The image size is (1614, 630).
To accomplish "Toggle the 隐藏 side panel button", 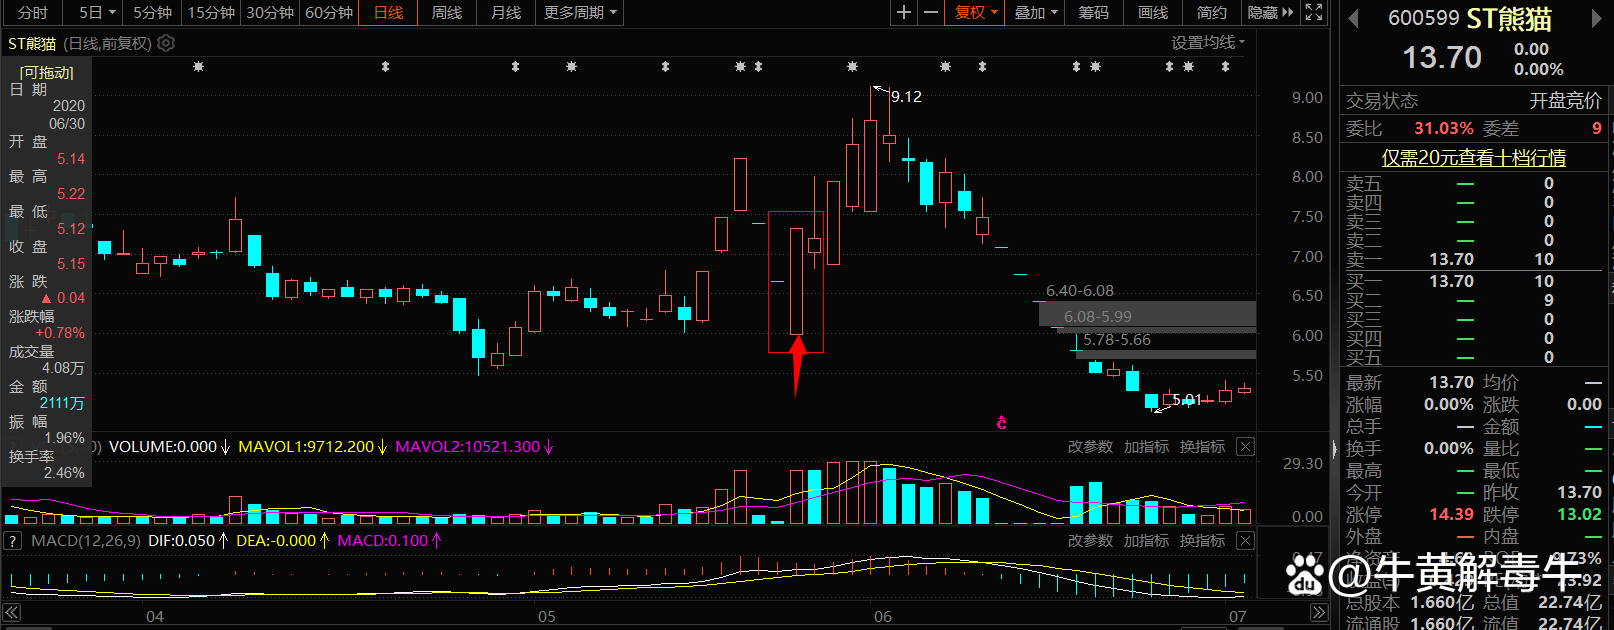I will (1269, 12).
